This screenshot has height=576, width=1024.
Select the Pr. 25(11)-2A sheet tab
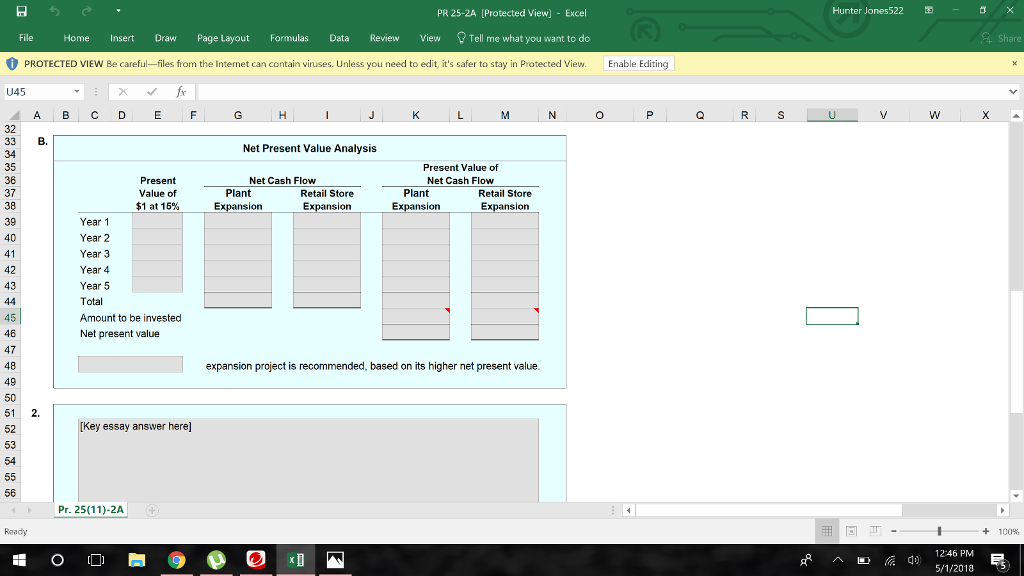pos(92,508)
